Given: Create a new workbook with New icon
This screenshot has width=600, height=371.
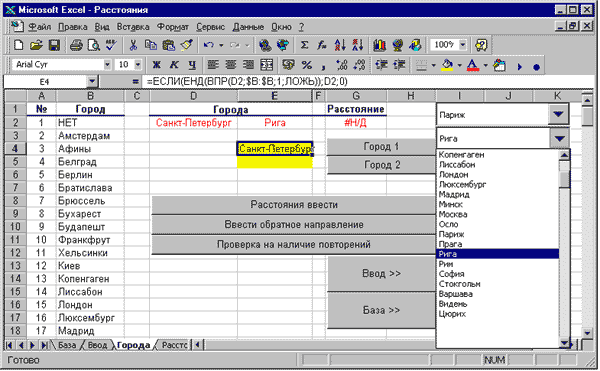Looking at the screenshot, I should pyautogui.click(x=18, y=45).
